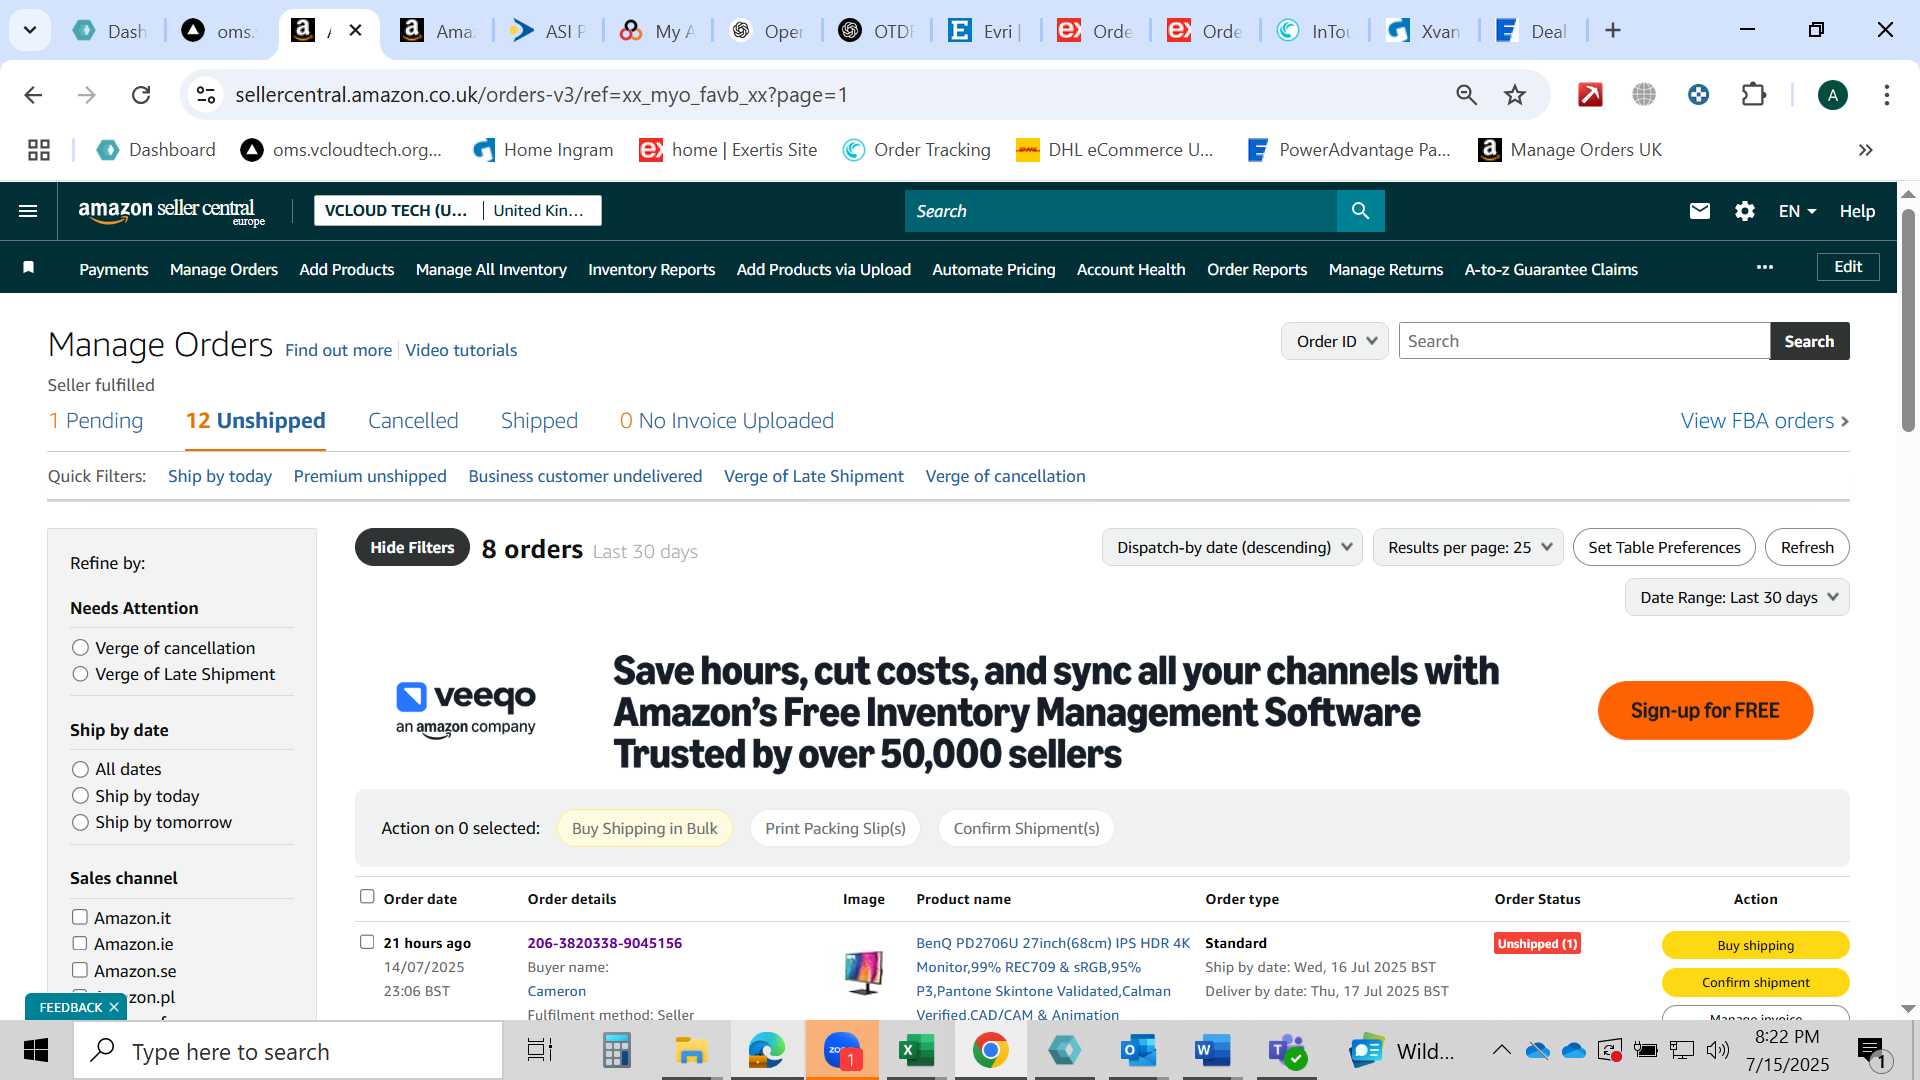Select the Verge of cancellation radio button
The image size is (1920, 1080).
80,648
